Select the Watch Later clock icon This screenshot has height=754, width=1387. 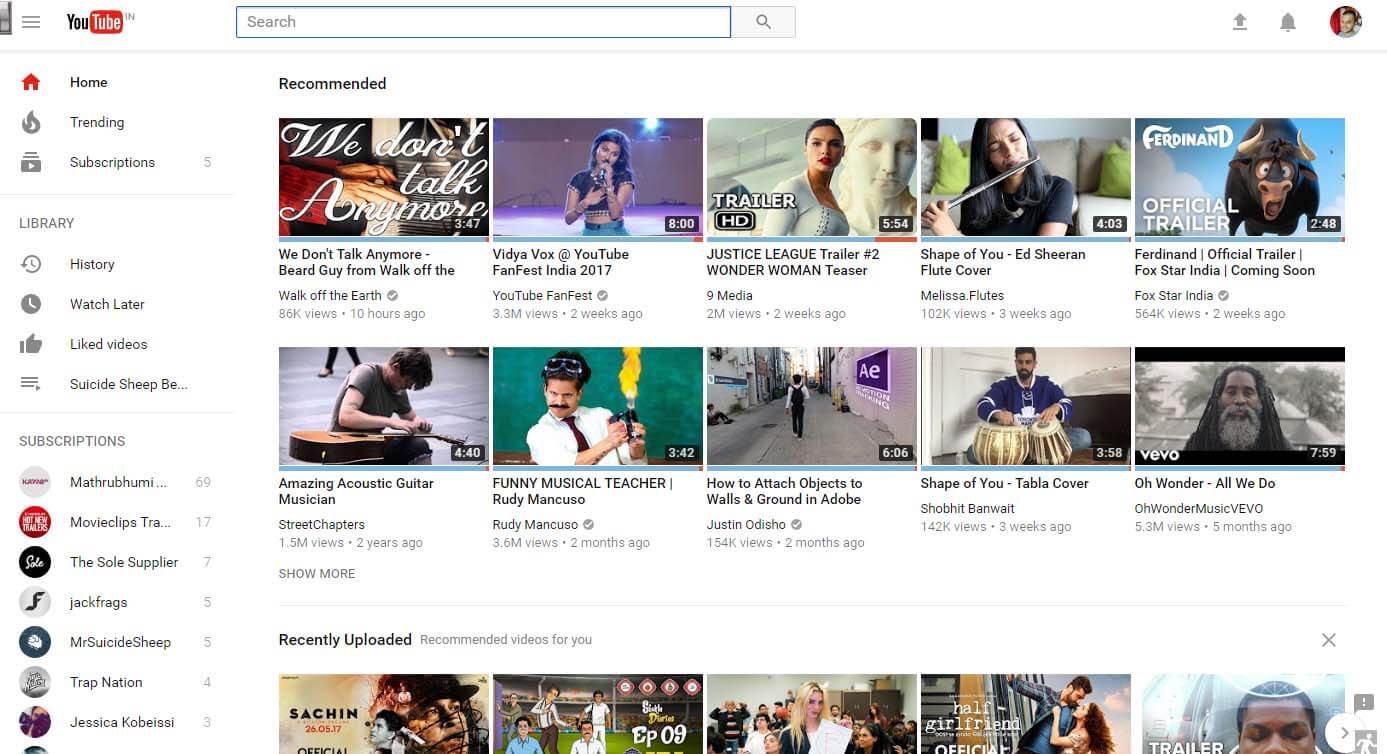(31, 304)
